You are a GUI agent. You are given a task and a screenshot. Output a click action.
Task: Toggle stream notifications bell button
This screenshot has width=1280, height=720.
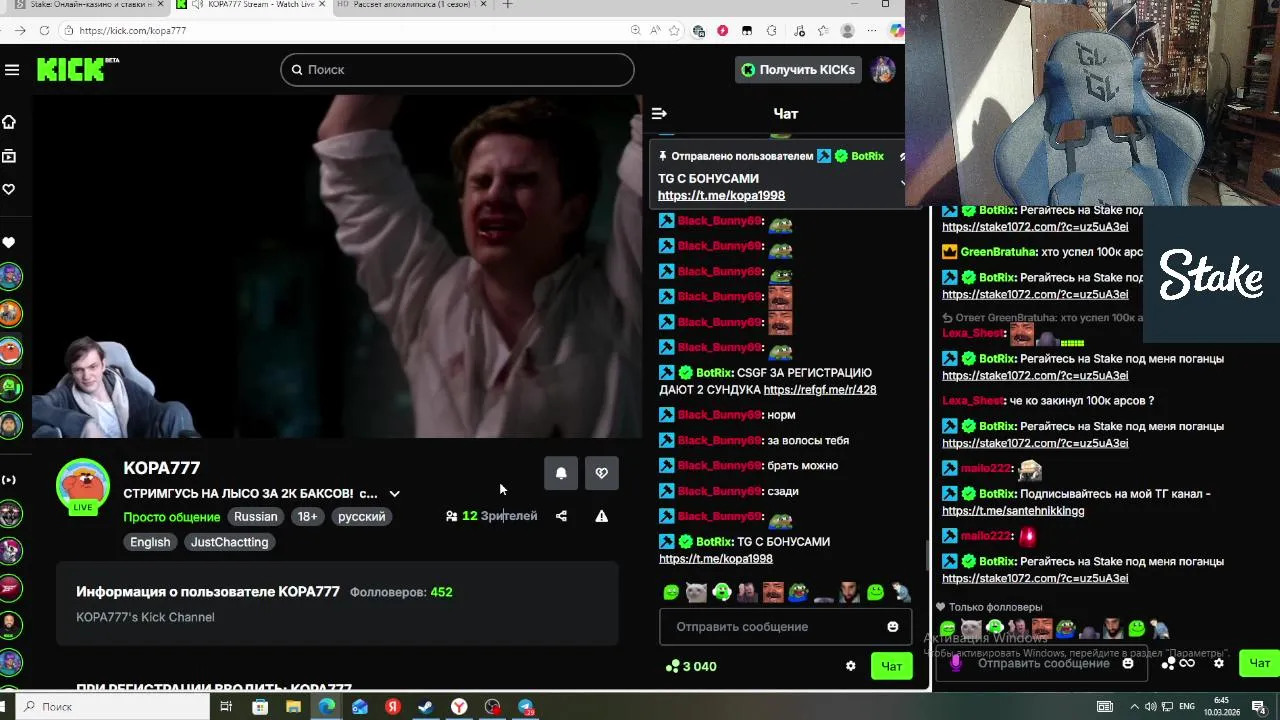click(561, 473)
